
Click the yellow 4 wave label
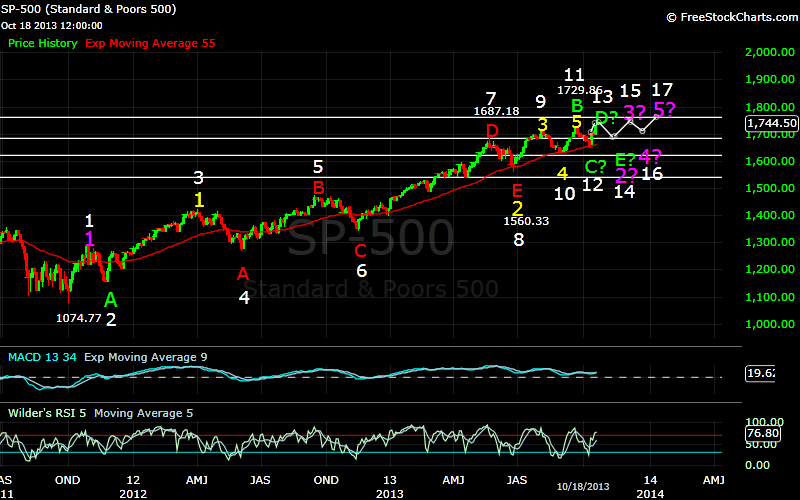pos(562,173)
